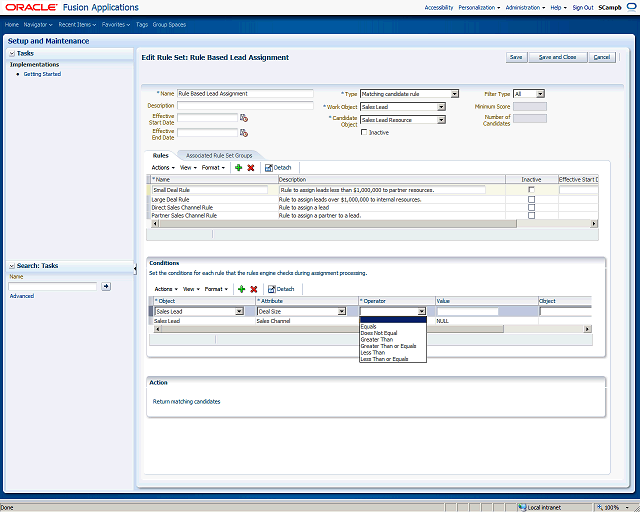Click the Search Tasks Name field
This screenshot has height=512, width=640.
[x=53, y=286]
